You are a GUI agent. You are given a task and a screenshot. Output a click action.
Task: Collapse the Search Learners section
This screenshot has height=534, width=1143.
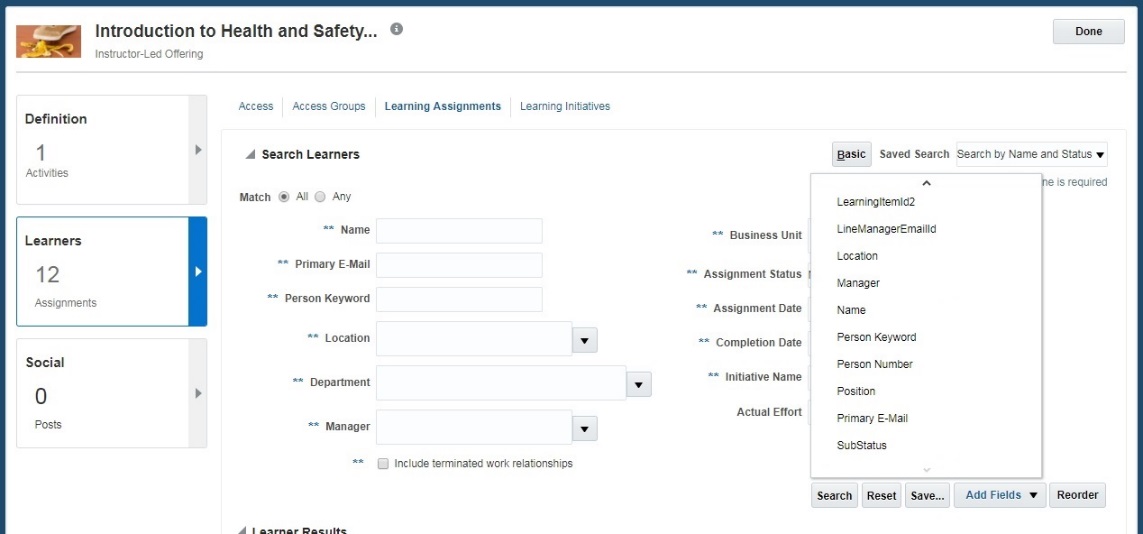[x=249, y=155]
